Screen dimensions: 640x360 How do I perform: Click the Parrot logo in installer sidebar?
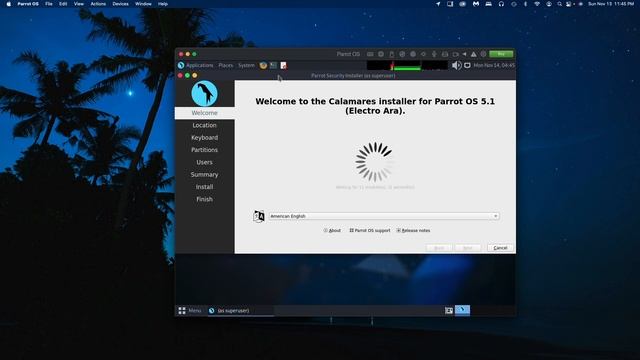click(x=204, y=93)
